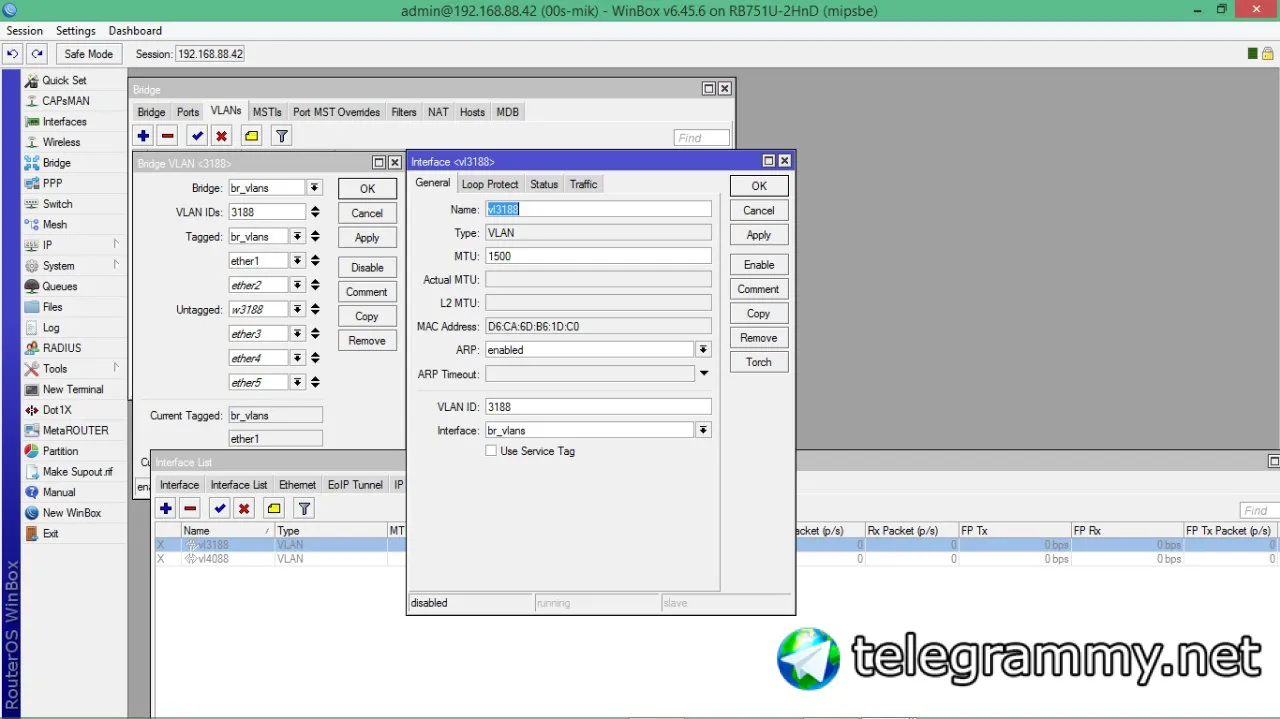
Task: Click VLAN ID field in Interface dialog
Action: point(598,407)
